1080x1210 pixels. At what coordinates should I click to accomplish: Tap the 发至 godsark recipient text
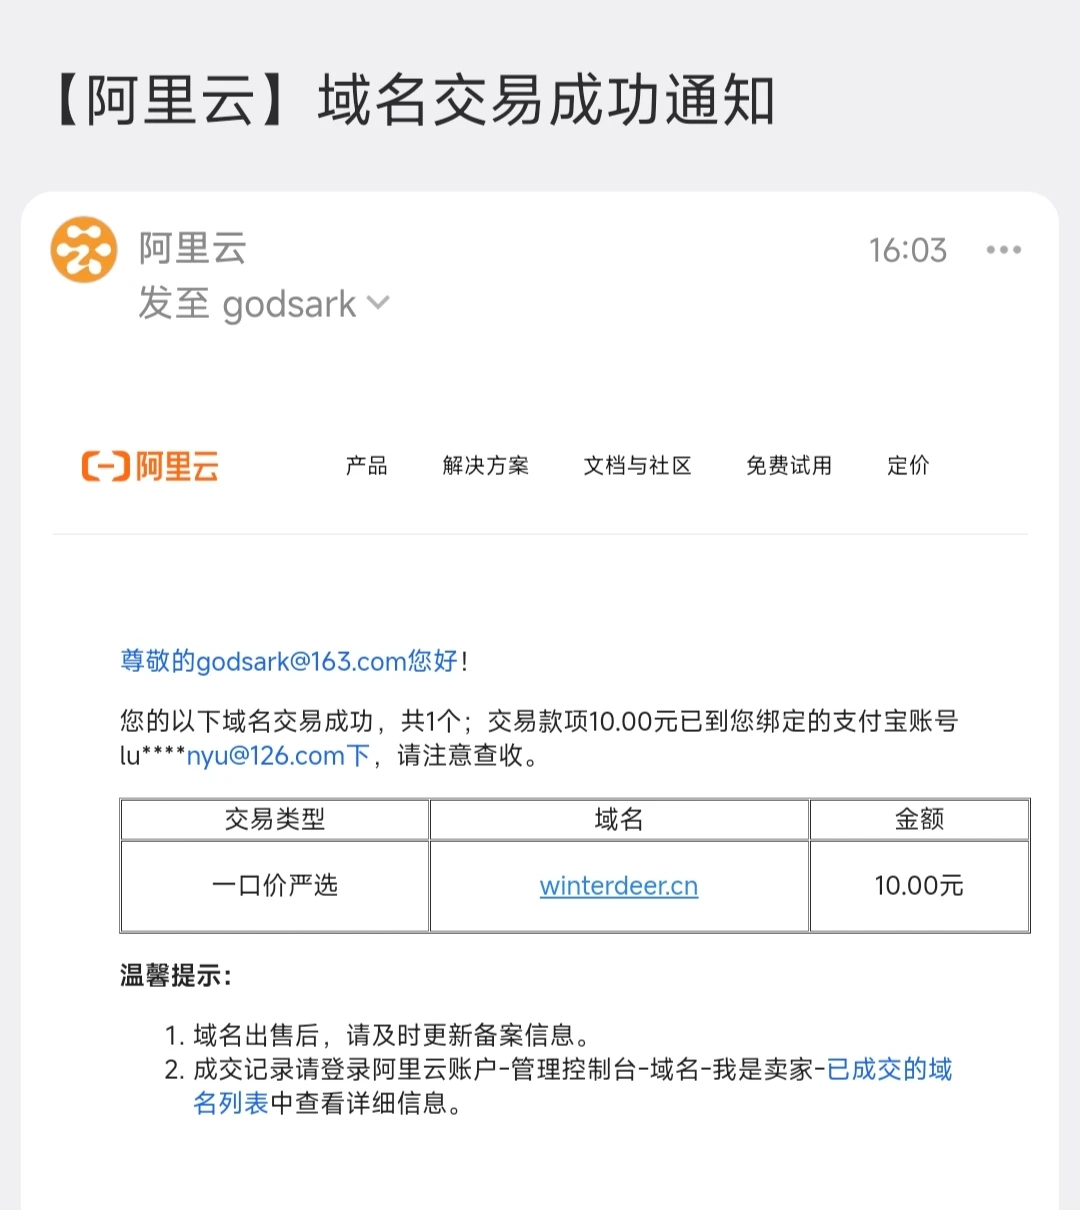point(246,304)
